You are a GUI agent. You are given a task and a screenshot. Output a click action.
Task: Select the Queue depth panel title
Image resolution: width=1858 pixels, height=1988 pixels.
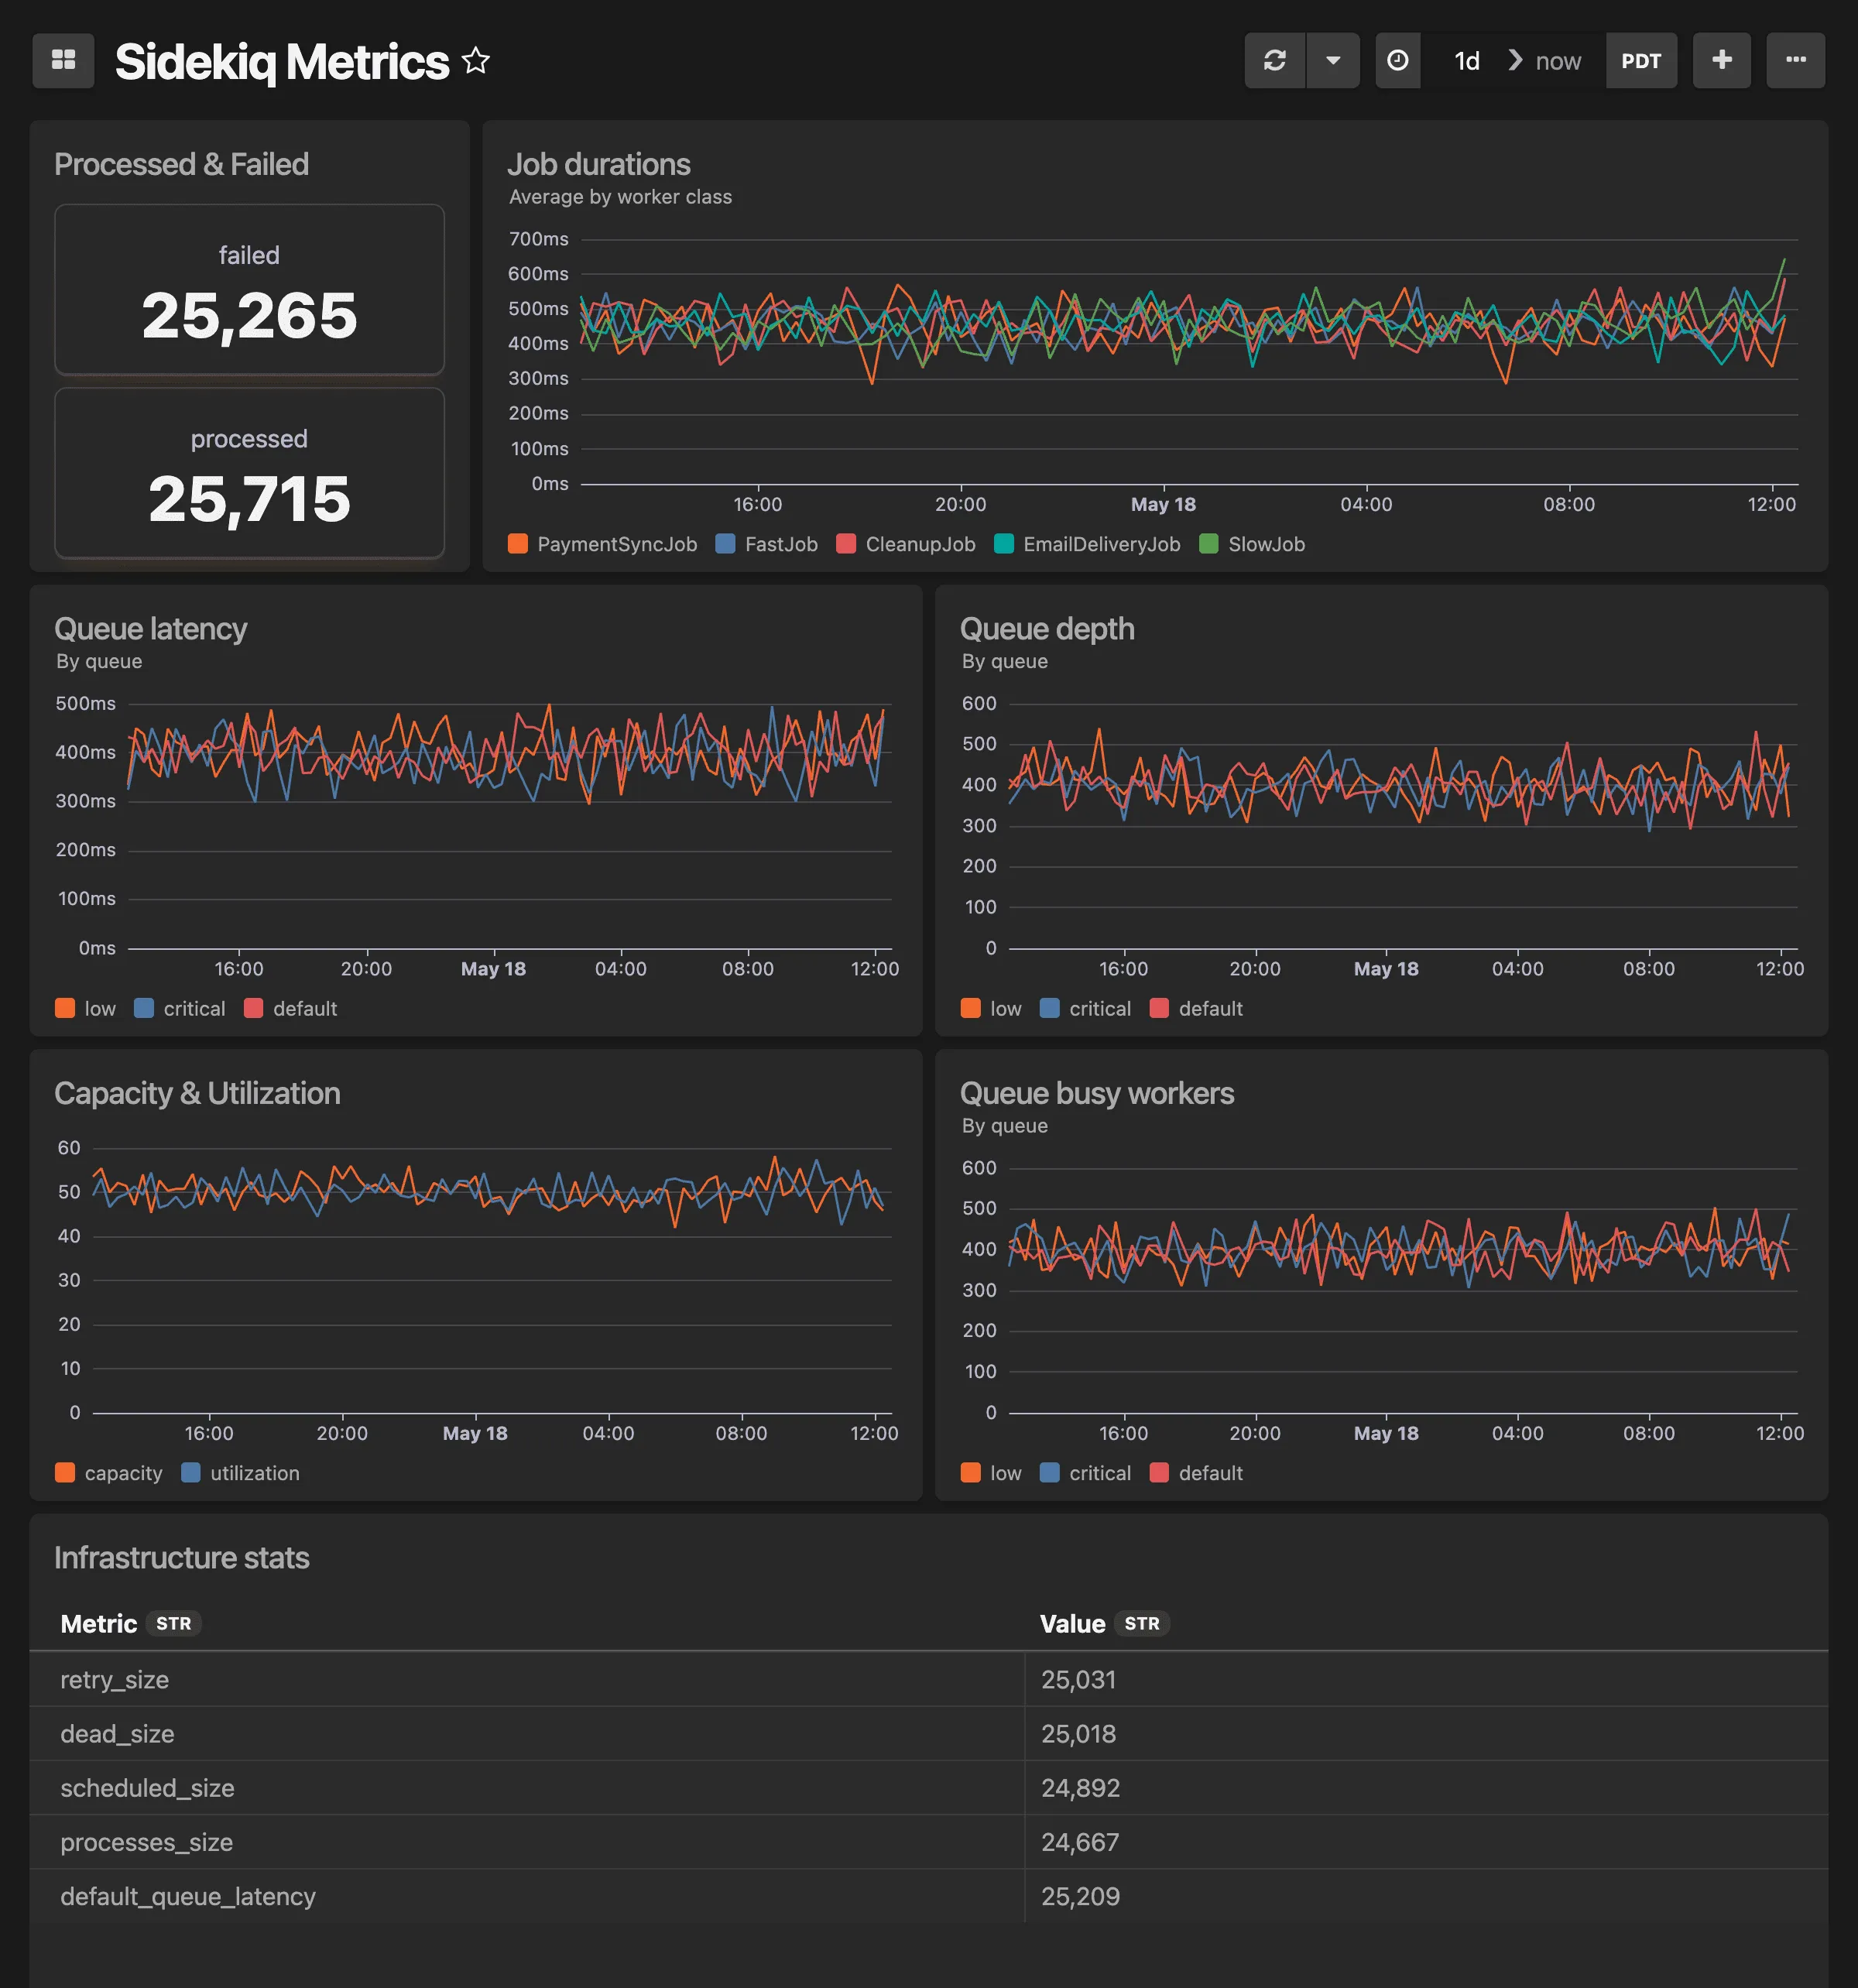point(1047,628)
